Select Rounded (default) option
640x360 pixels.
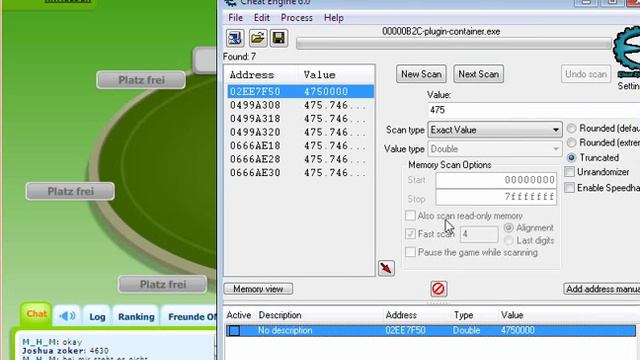pyautogui.click(x=572, y=129)
